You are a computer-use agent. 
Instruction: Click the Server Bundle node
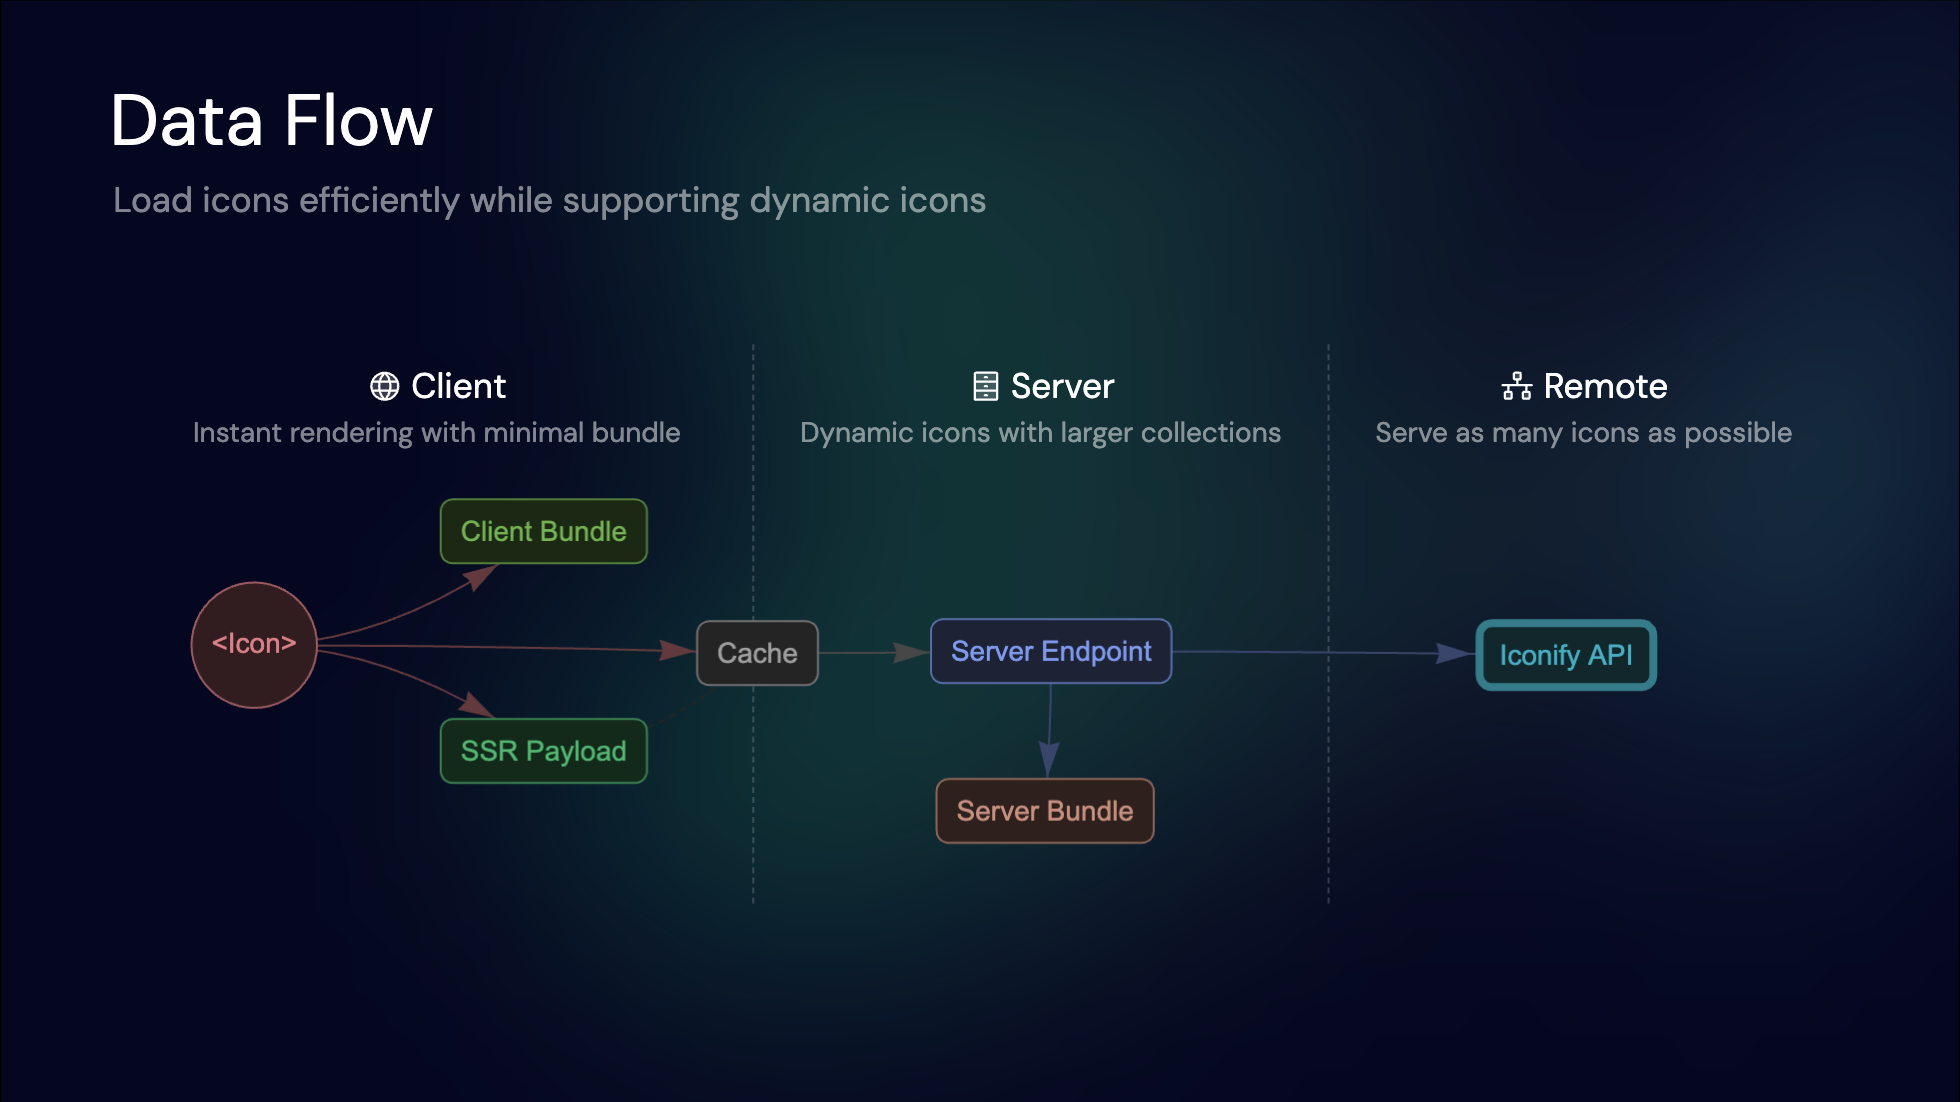pyautogui.click(x=1044, y=811)
